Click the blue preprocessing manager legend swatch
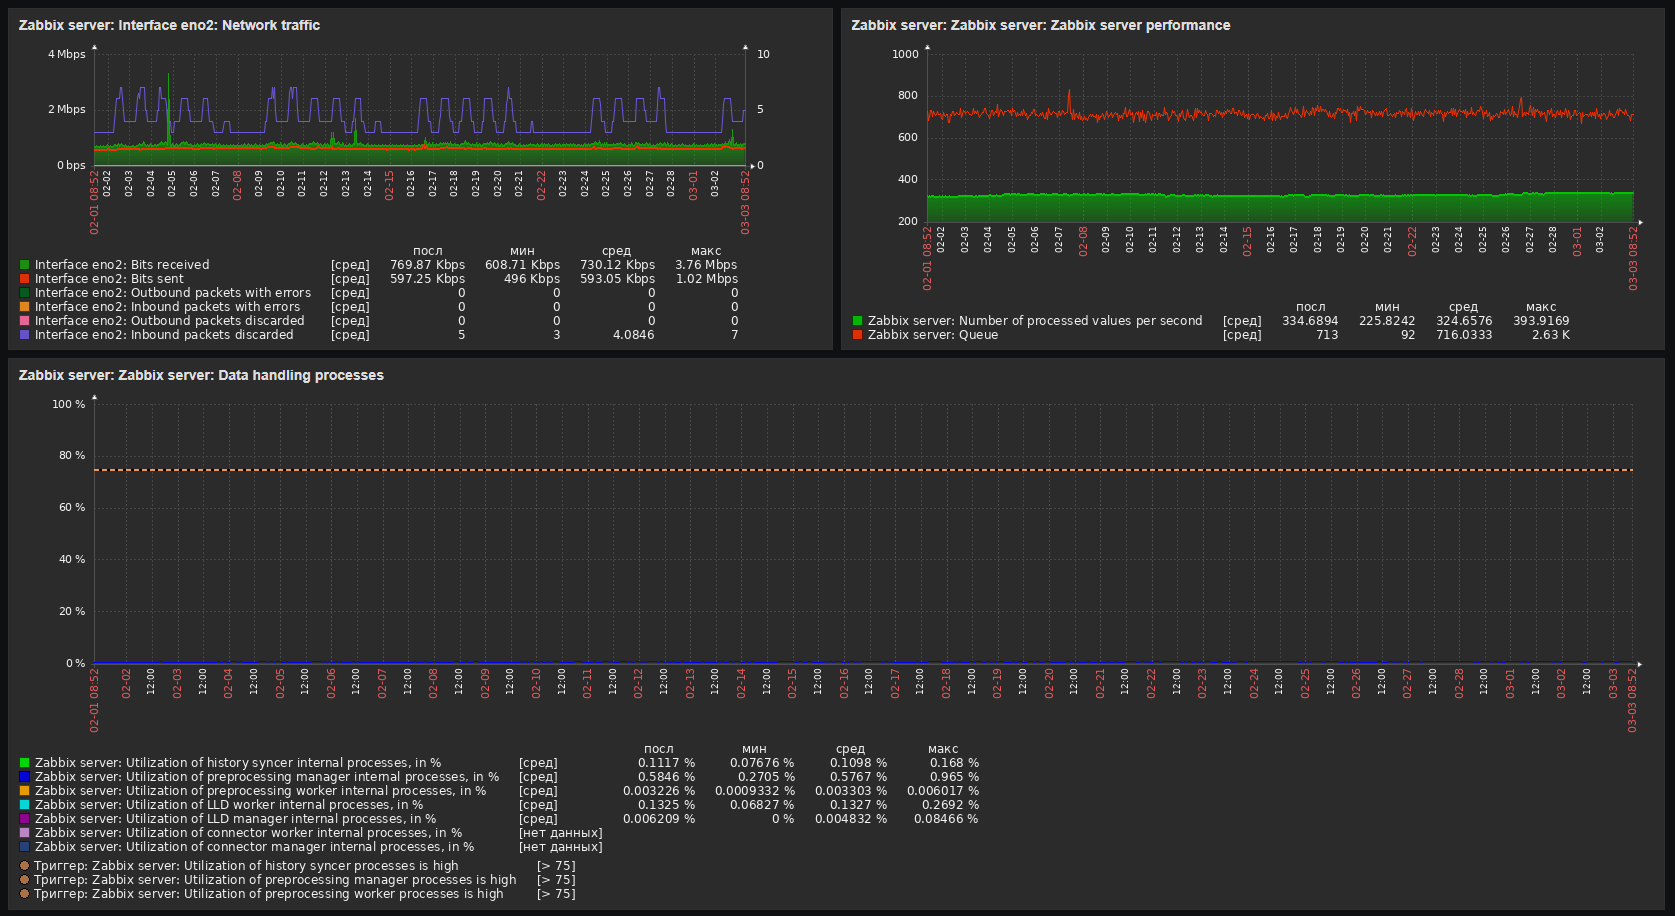Viewport: 1675px width, 916px height. (x=24, y=777)
